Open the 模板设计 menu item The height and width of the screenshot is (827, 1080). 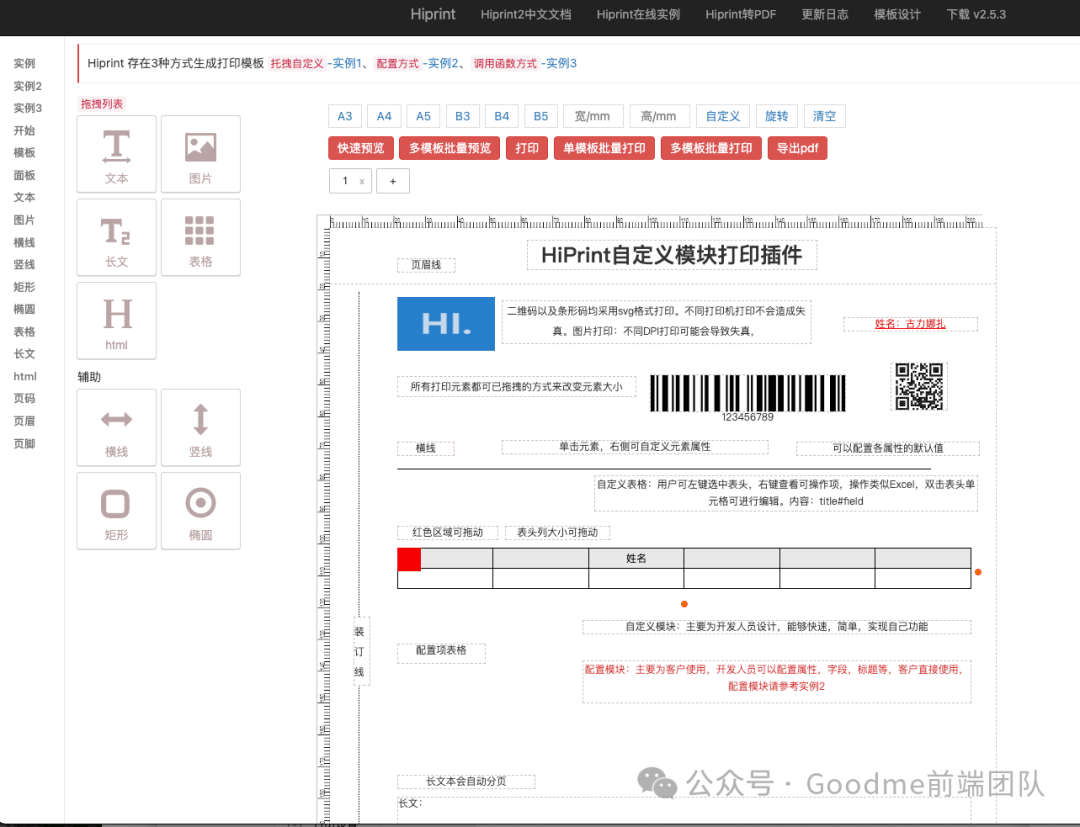(x=897, y=15)
